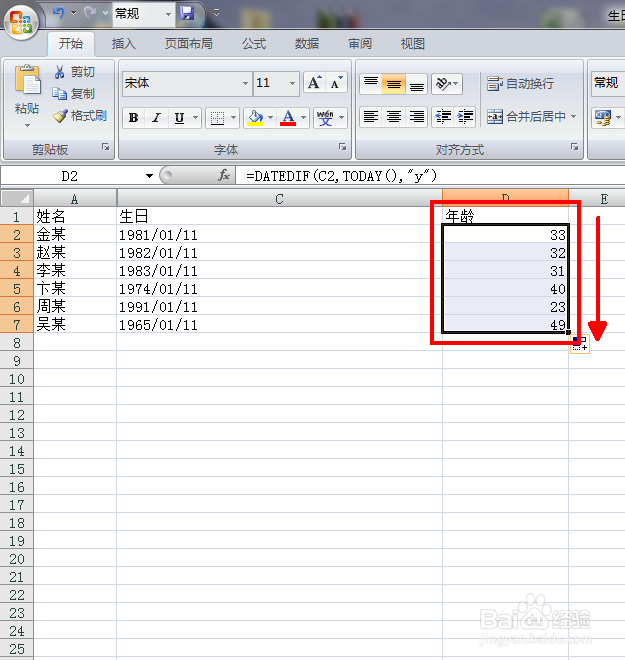625x660 pixels.
Task: Open the Insert Function fx dialog
Action: (x=224, y=175)
